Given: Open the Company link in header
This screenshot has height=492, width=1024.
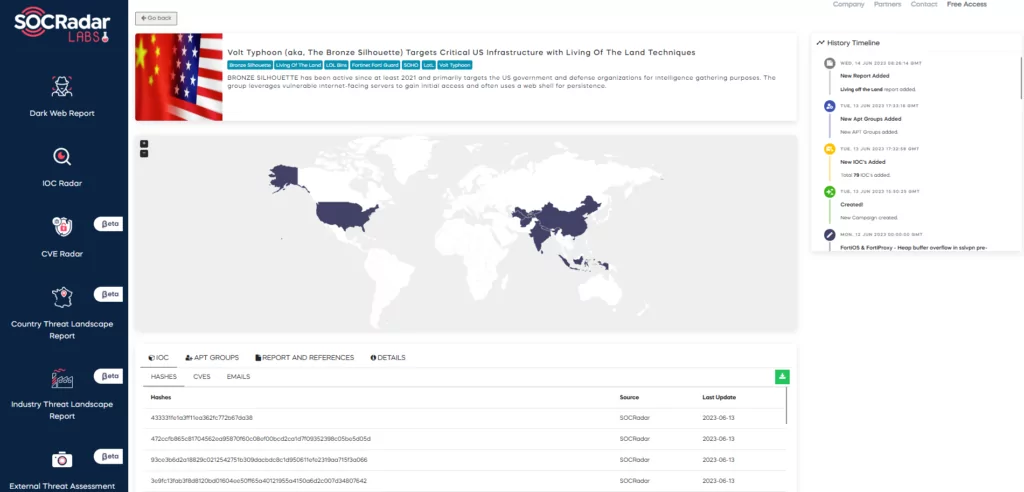Looking at the screenshot, I should (848, 5).
